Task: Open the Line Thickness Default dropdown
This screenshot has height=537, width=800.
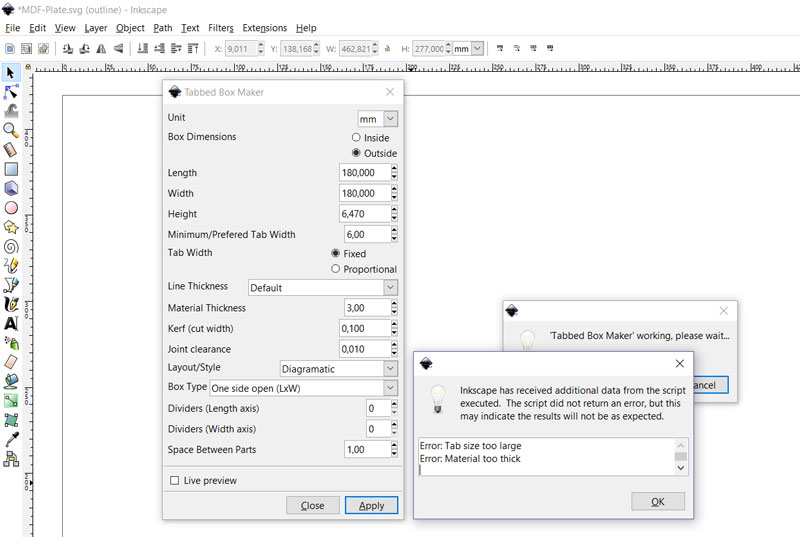Action: [323, 288]
